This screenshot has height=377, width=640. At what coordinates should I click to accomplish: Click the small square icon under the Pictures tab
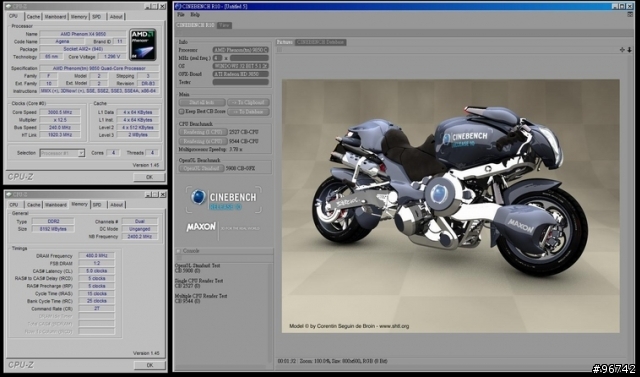click(x=280, y=50)
